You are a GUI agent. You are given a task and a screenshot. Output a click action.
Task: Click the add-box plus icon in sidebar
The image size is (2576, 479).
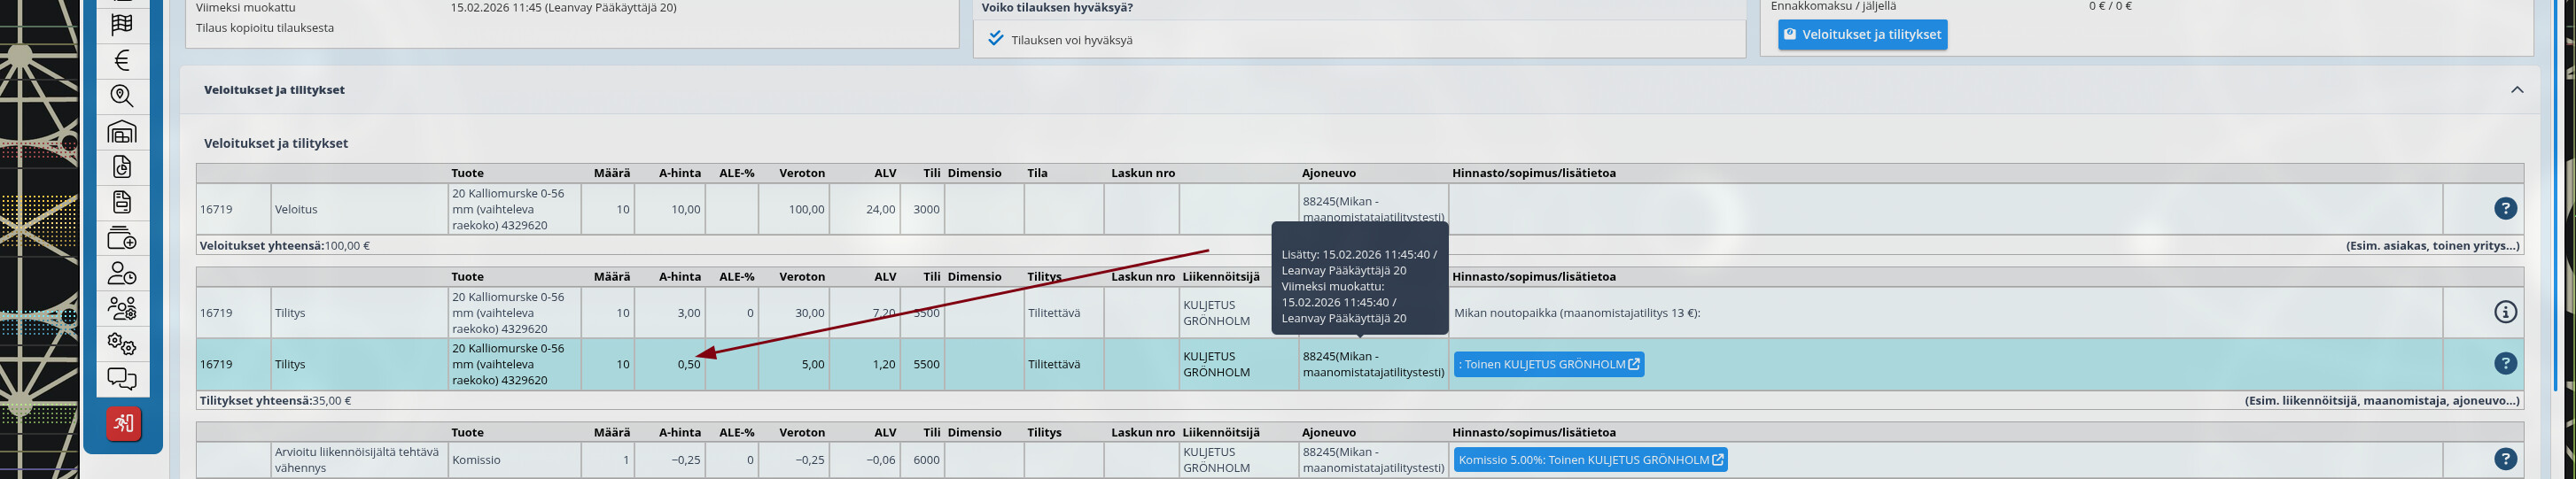tap(122, 238)
